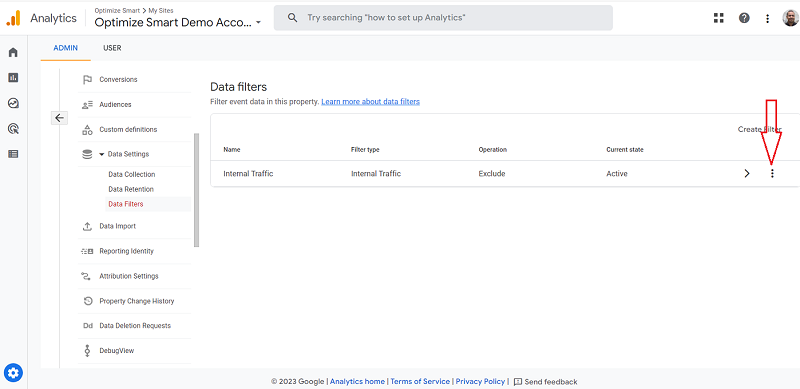Click the Analytics logo icon
The height and width of the screenshot is (389, 800).
[x=13, y=18]
